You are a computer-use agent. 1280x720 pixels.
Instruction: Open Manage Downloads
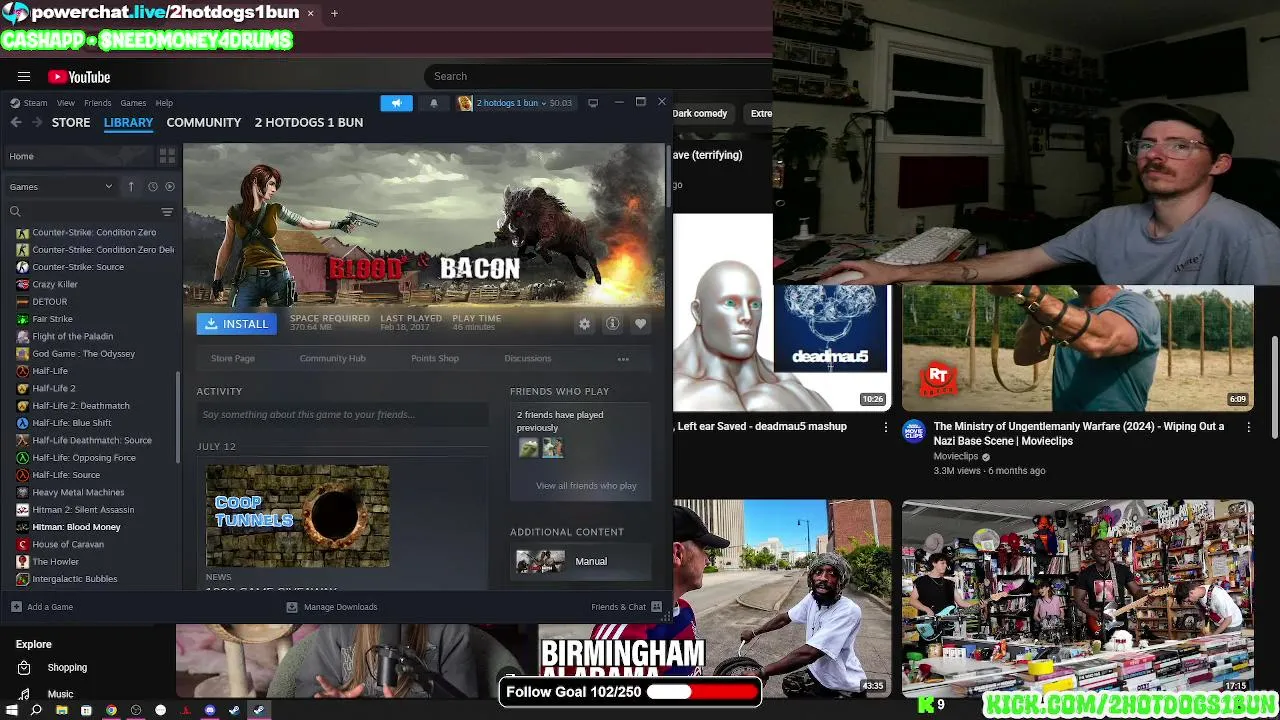(x=332, y=607)
